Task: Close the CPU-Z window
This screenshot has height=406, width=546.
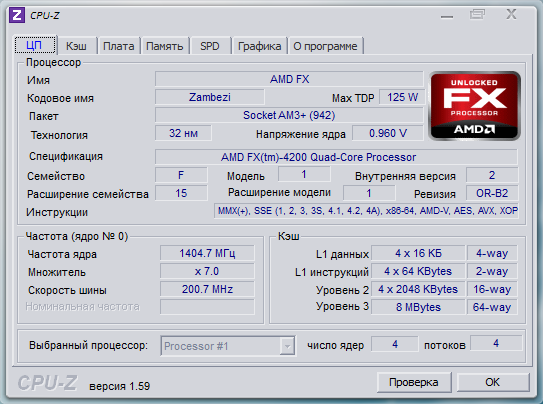Action: click(x=511, y=15)
